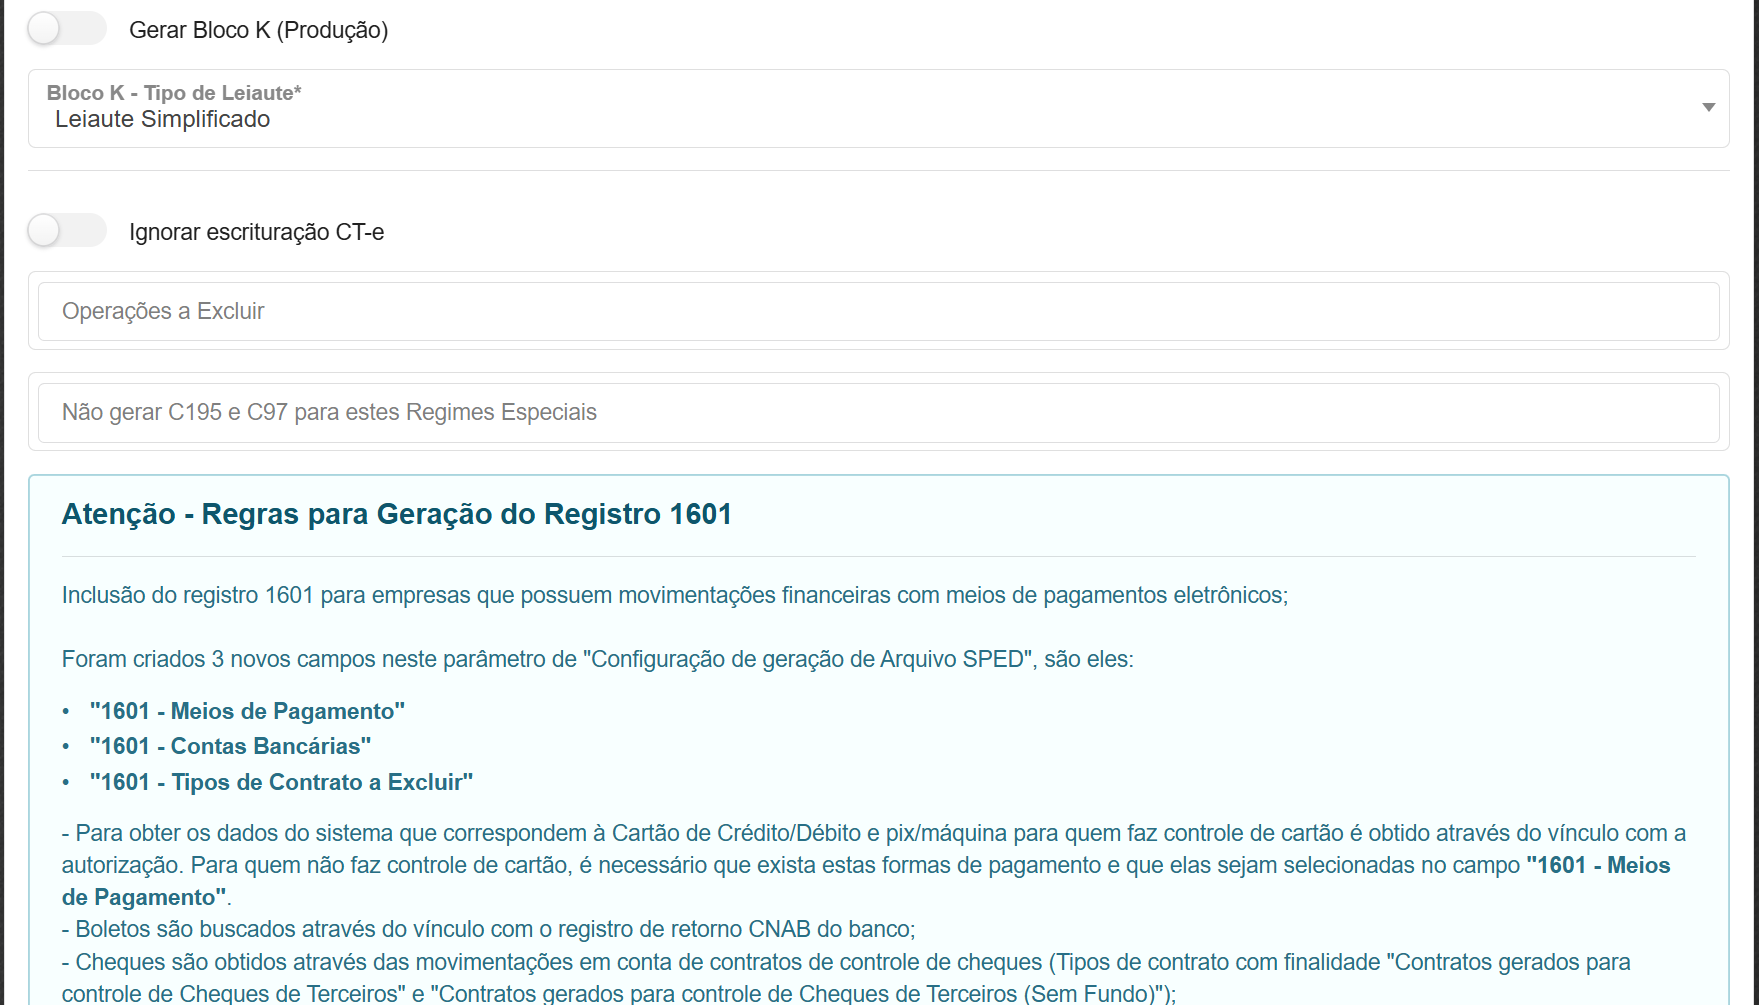Toggle the Ignorar escrituração CT-e switch
This screenshot has height=1005, width=1759.
click(66, 231)
